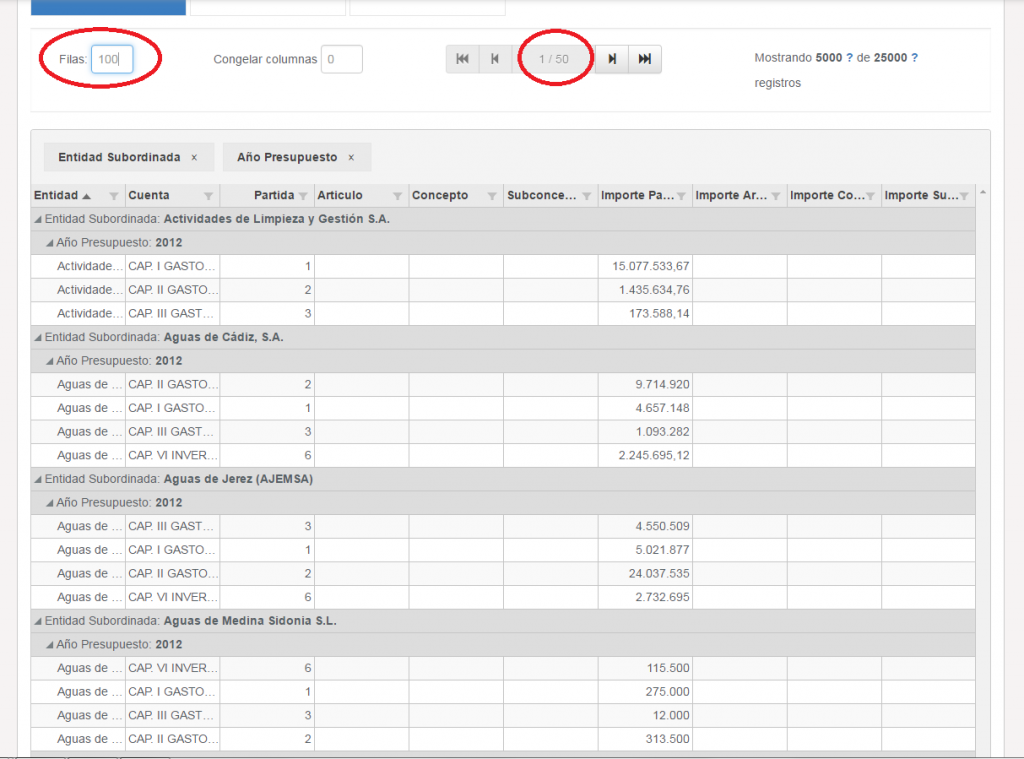Screen dimensions: 1024x759
Task: Open filter for Articulo column
Action: 397,196
